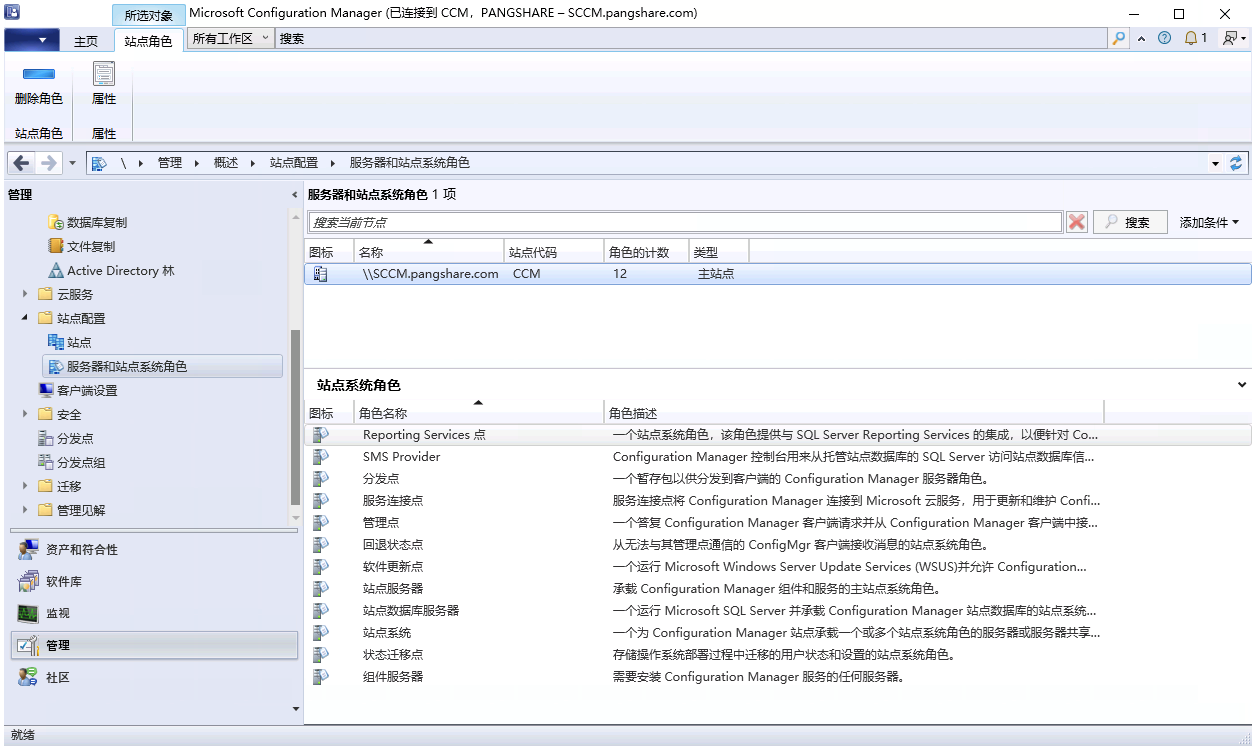Open the 监视 workspace
1256x747 pixels.
[154, 613]
